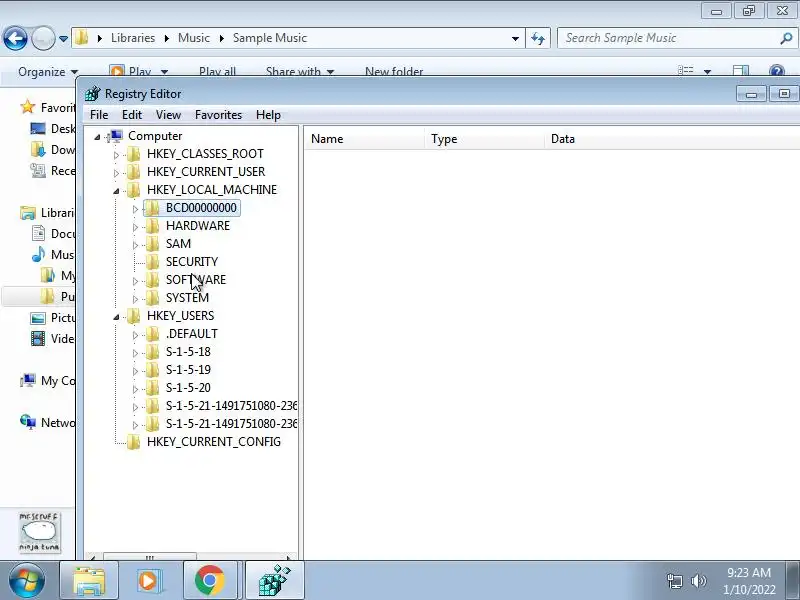This screenshot has width=800, height=600.
Task: Select the HKEY_CURRENT_CONFIG key label
Action: coord(214,442)
